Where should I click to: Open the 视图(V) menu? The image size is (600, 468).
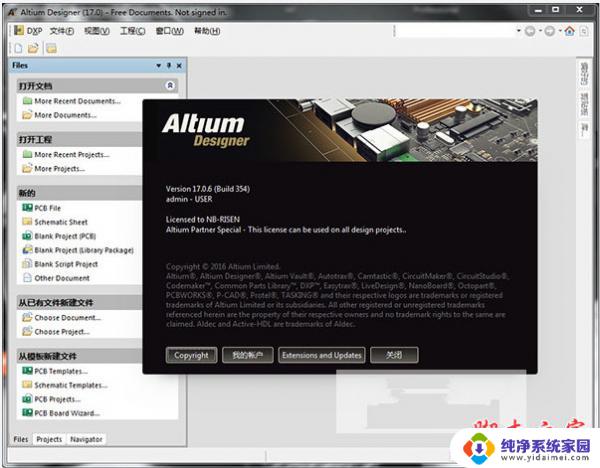pyautogui.click(x=97, y=31)
